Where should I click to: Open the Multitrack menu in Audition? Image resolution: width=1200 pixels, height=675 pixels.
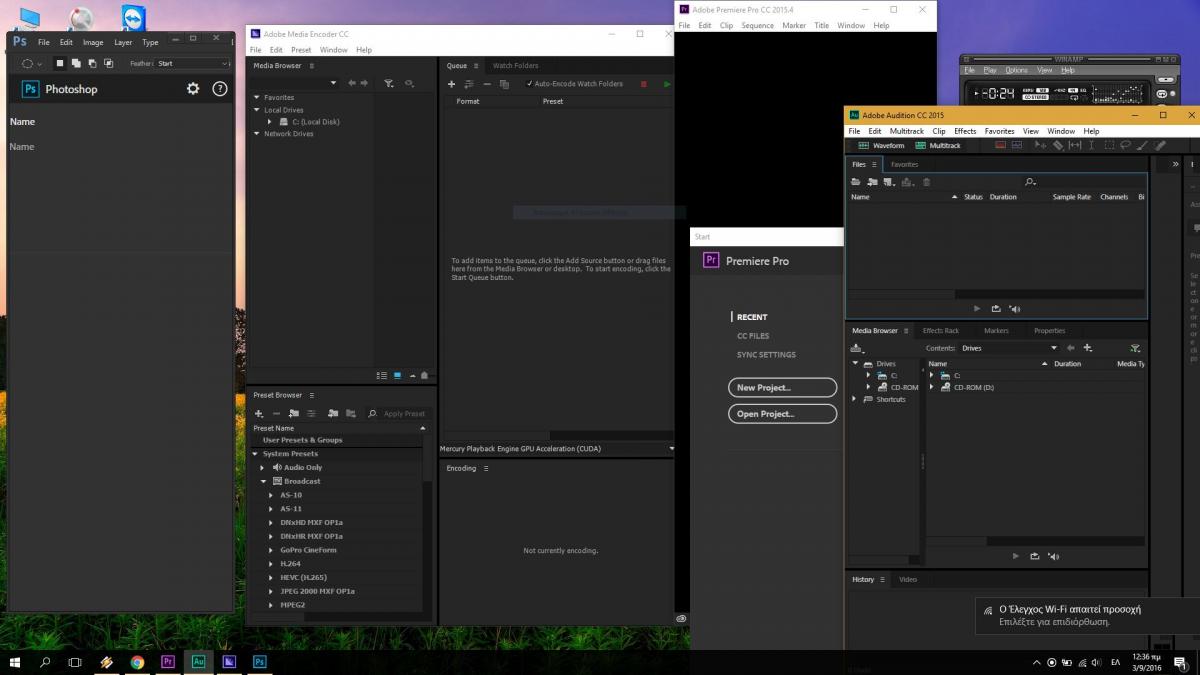pos(907,131)
